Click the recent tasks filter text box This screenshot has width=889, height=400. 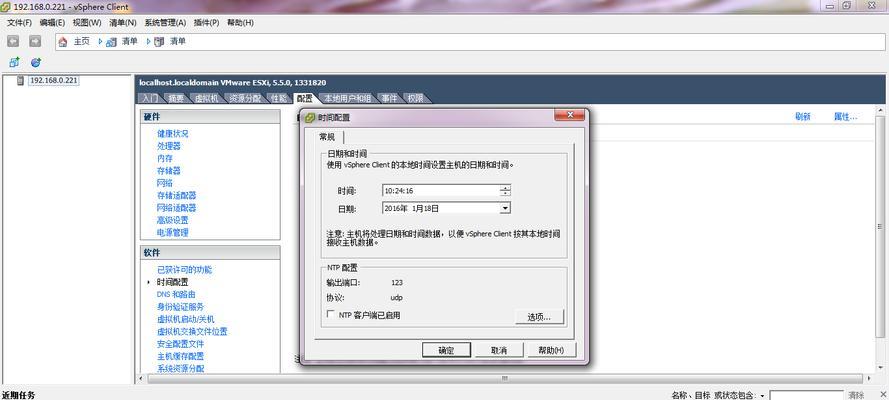coord(806,395)
